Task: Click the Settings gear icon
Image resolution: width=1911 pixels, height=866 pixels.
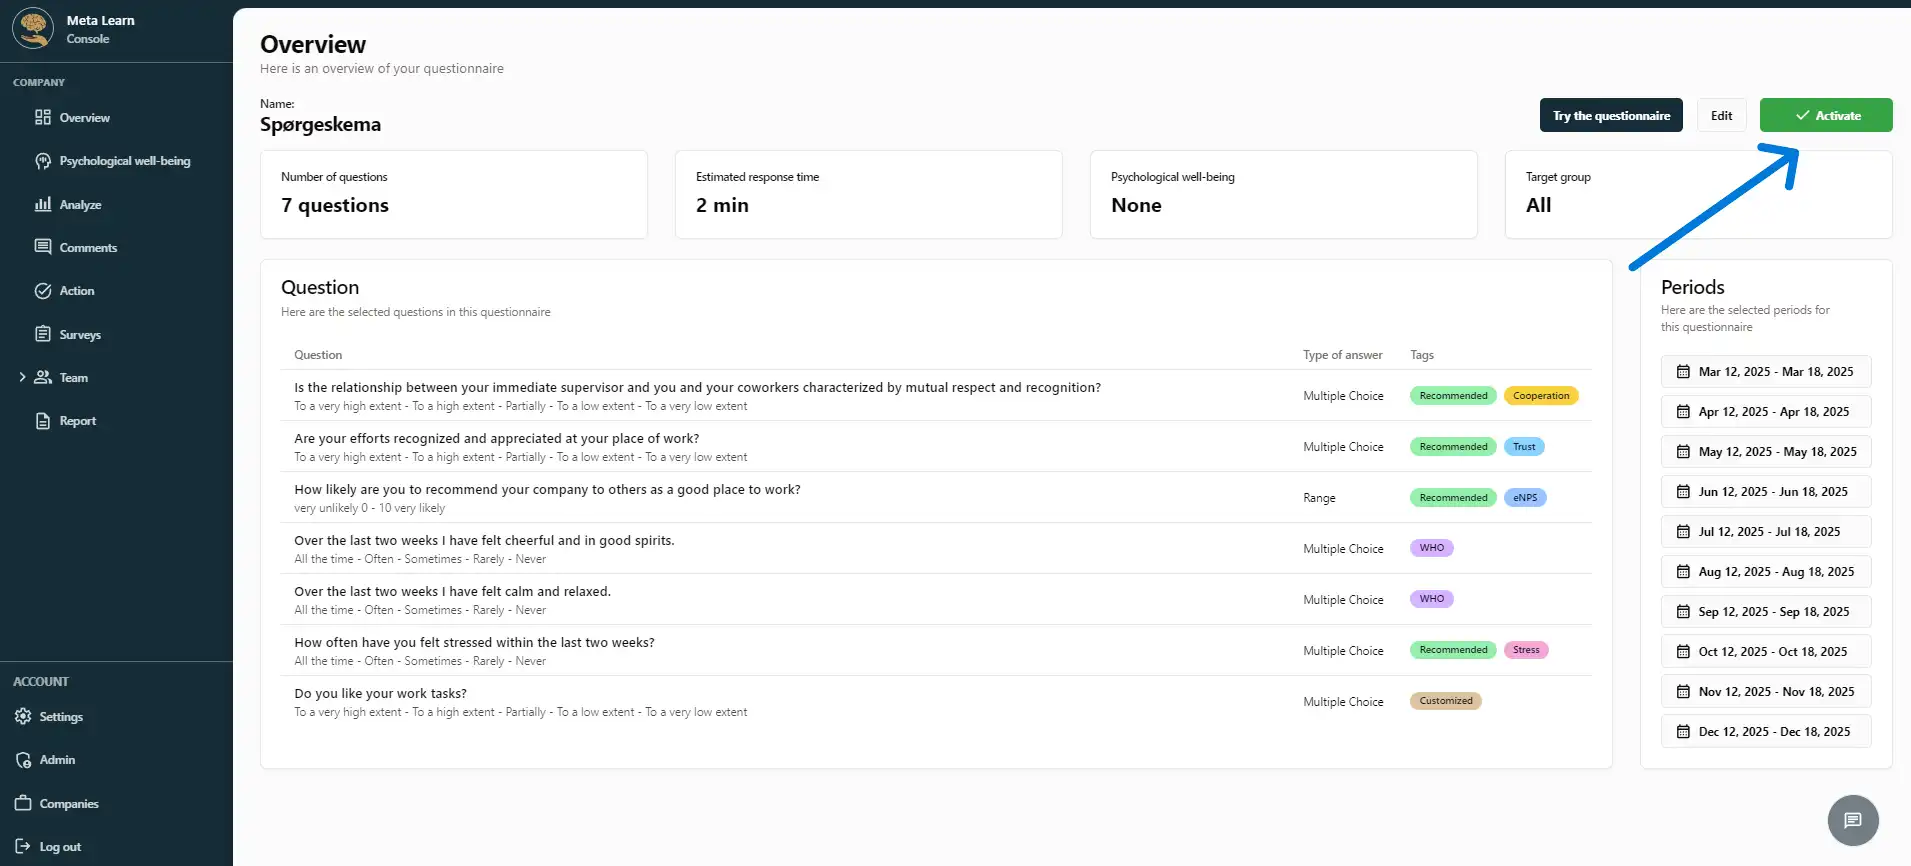Action: pyautogui.click(x=23, y=717)
